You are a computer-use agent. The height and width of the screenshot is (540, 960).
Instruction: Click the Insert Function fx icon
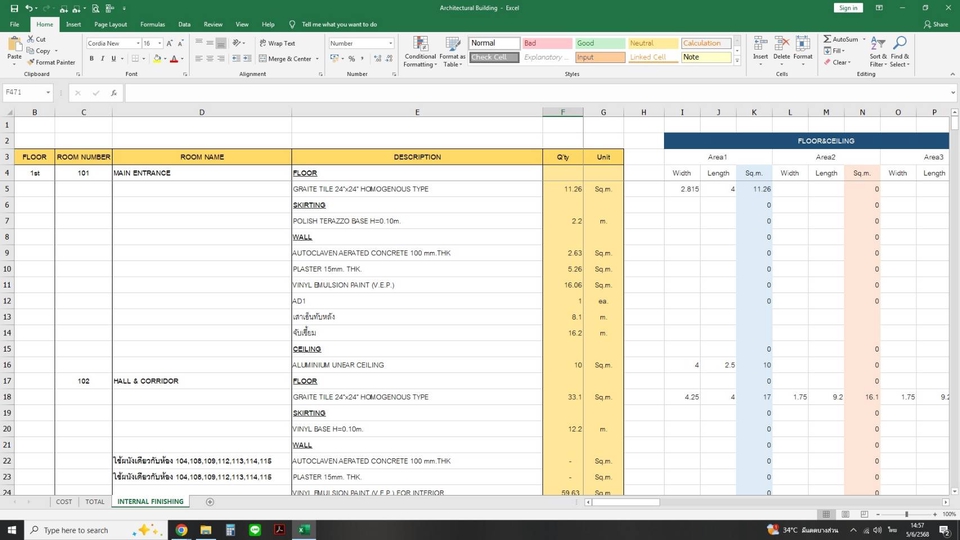tap(113, 93)
